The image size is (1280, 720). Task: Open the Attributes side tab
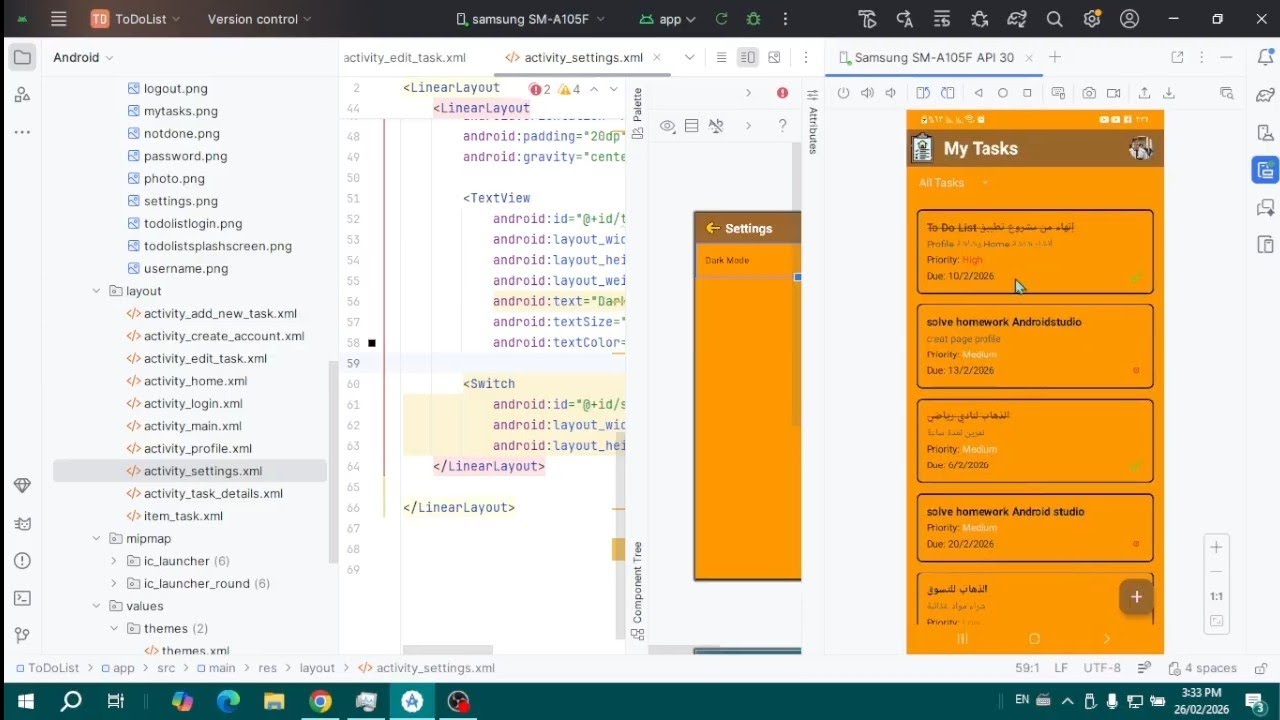click(x=812, y=123)
